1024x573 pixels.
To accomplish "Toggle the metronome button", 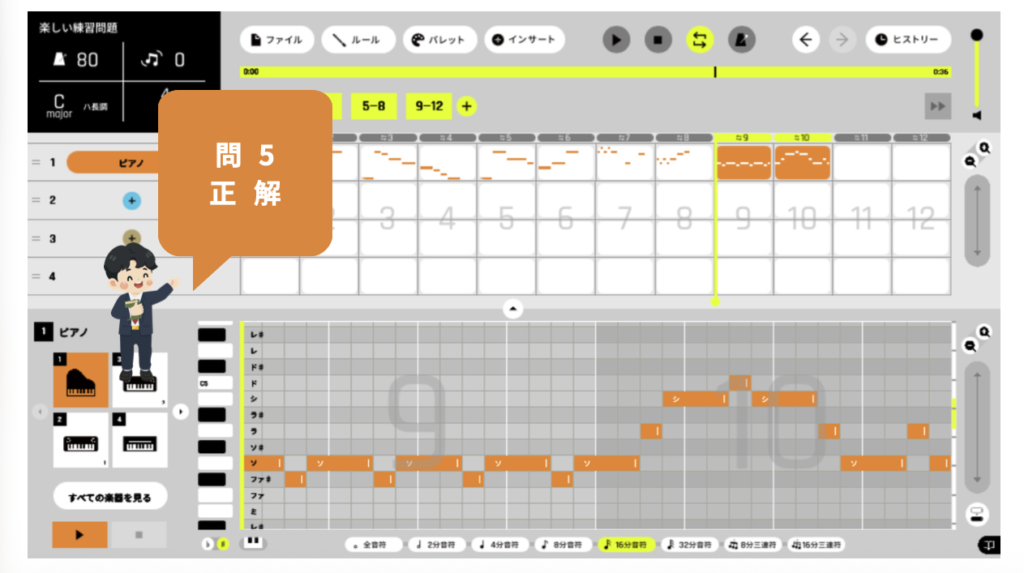I will point(741,40).
